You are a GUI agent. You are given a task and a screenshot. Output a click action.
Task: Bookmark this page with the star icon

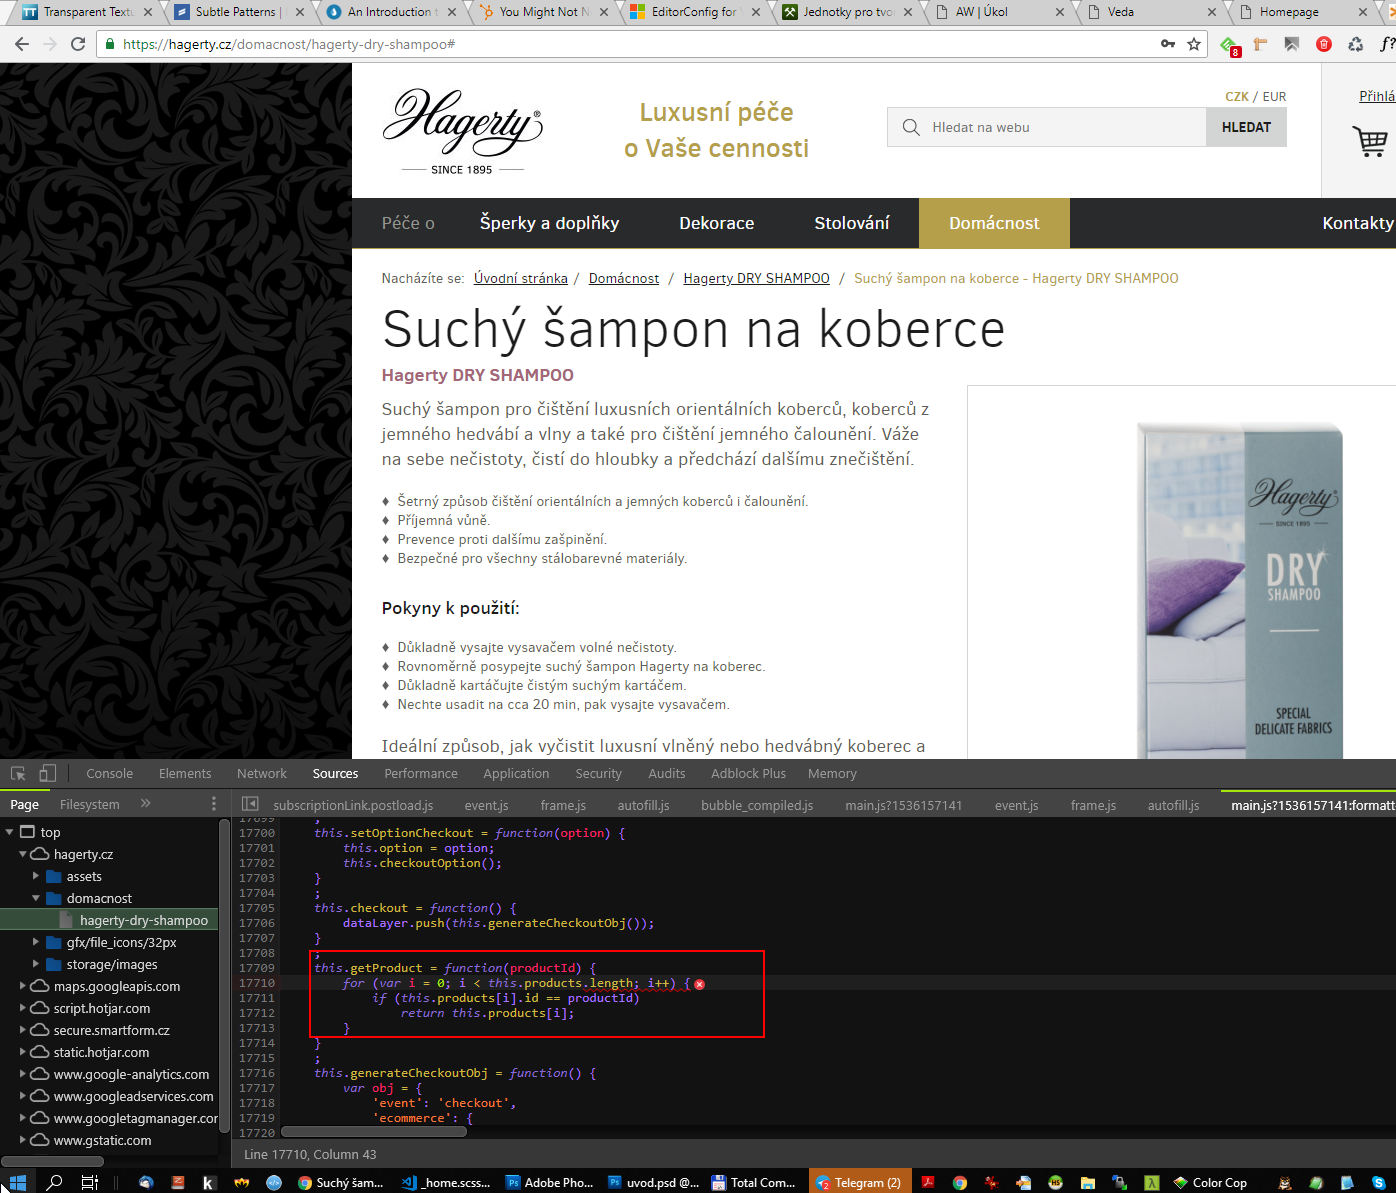[x=1194, y=44]
